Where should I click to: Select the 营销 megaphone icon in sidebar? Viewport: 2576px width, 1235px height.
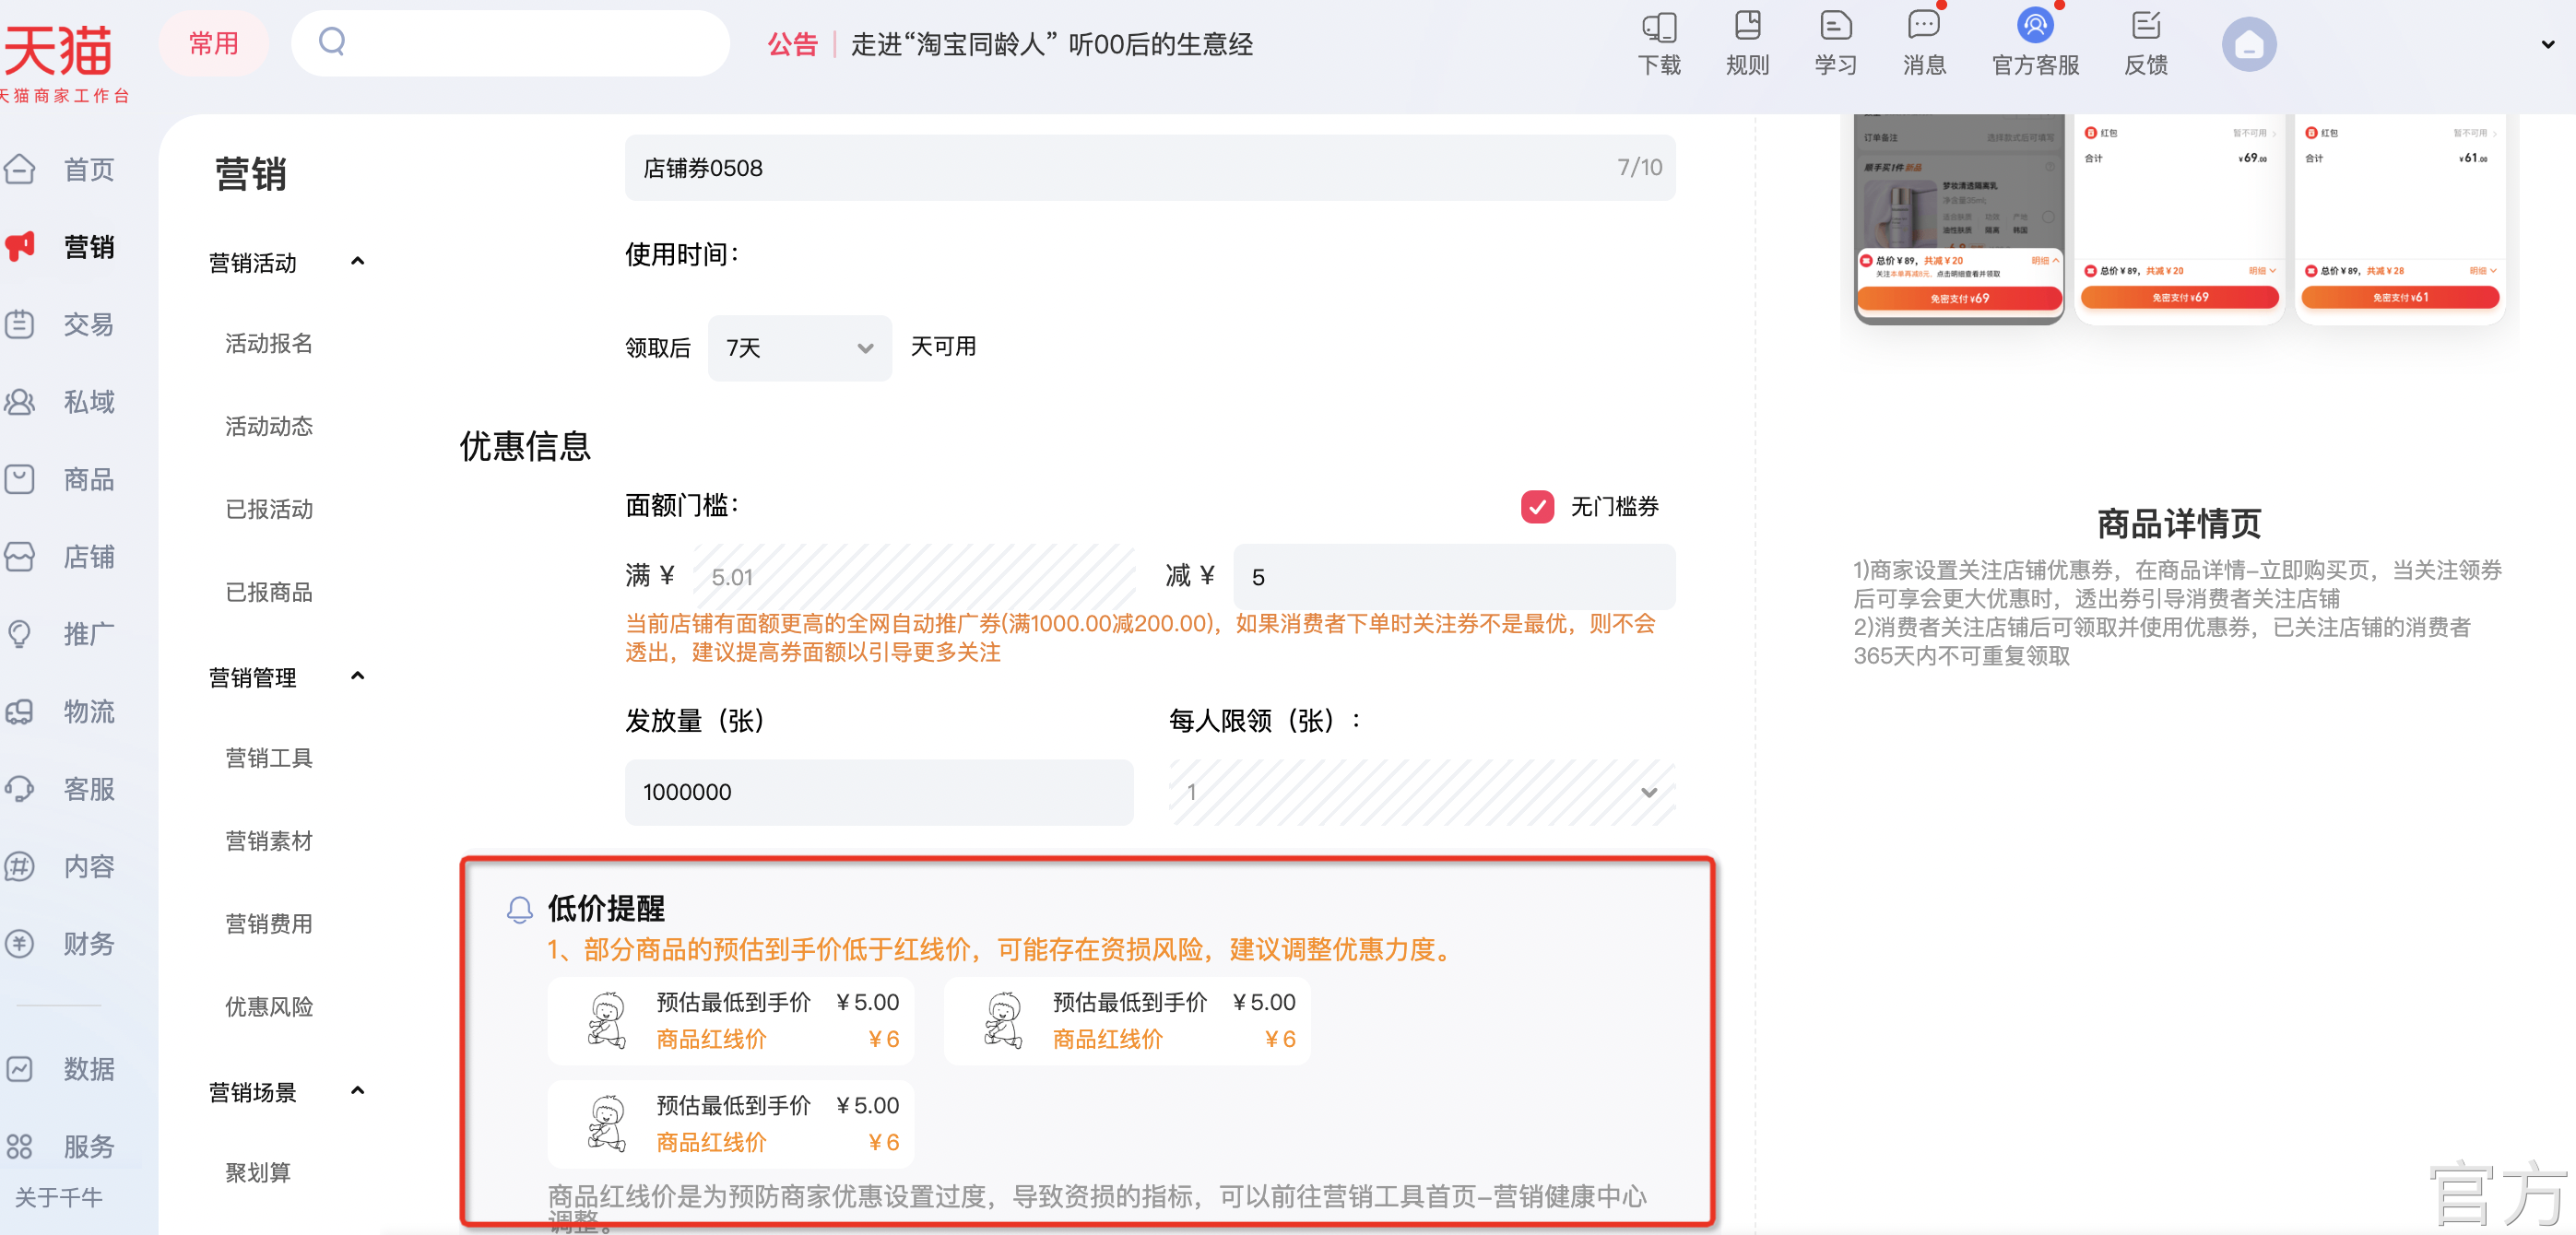(x=20, y=246)
